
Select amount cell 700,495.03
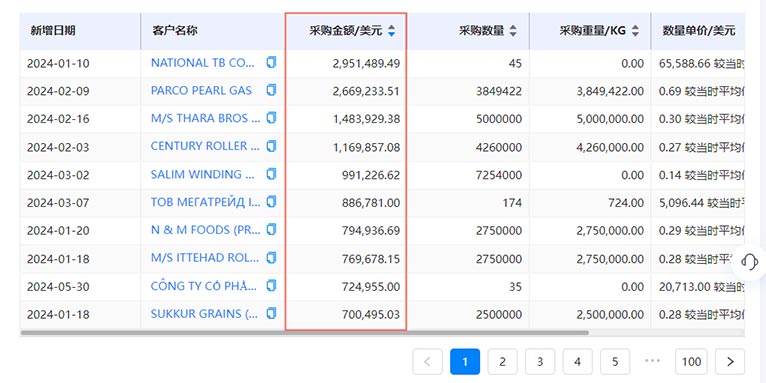[x=371, y=314]
